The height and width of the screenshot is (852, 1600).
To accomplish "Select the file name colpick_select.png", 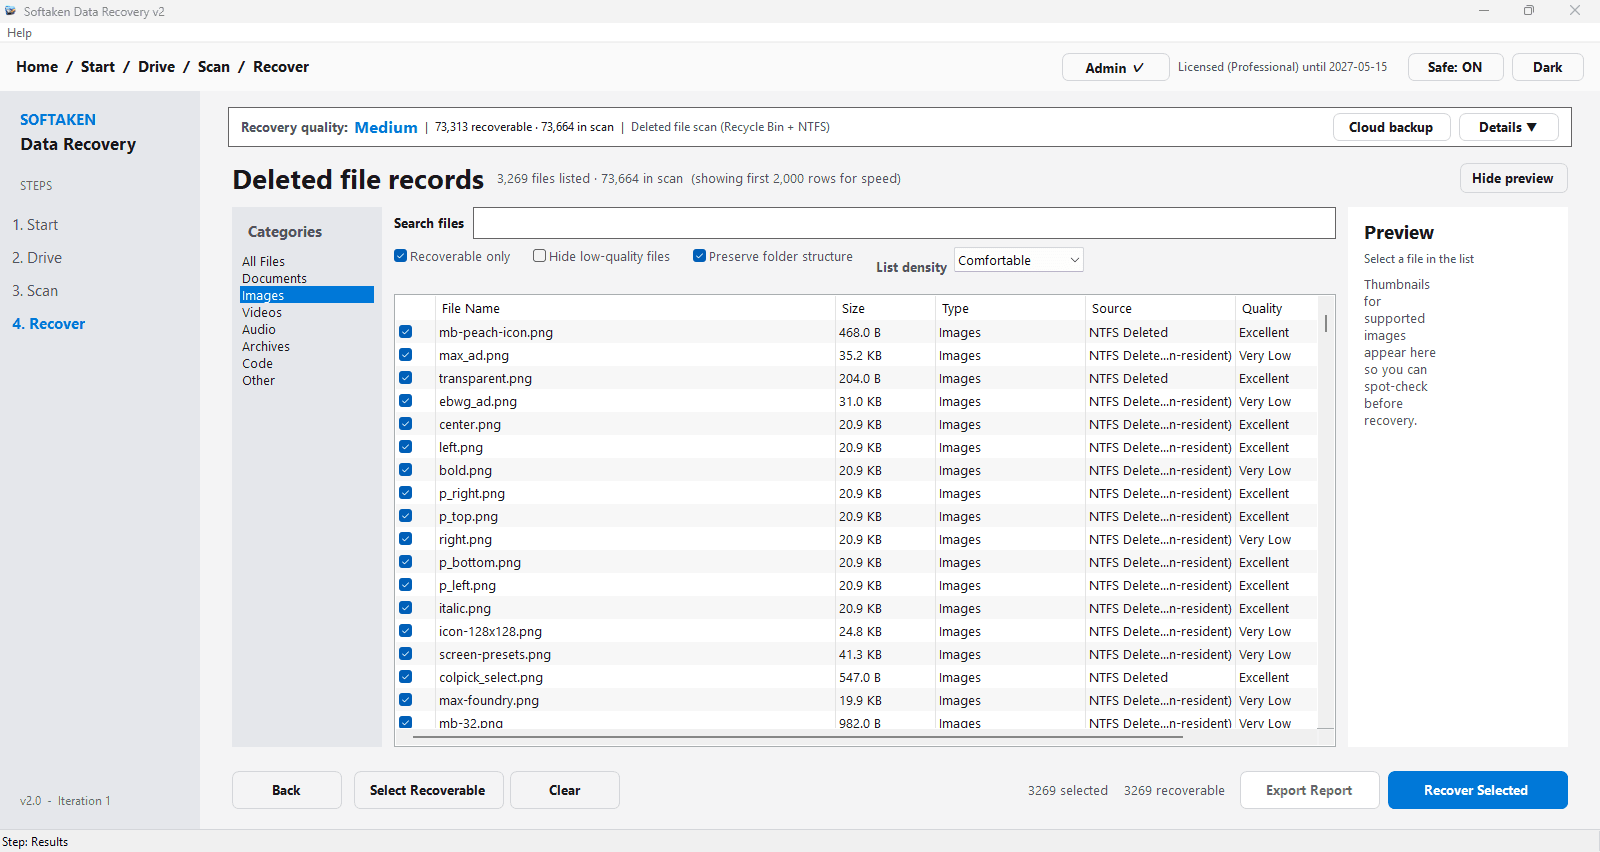I will tap(491, 677).
